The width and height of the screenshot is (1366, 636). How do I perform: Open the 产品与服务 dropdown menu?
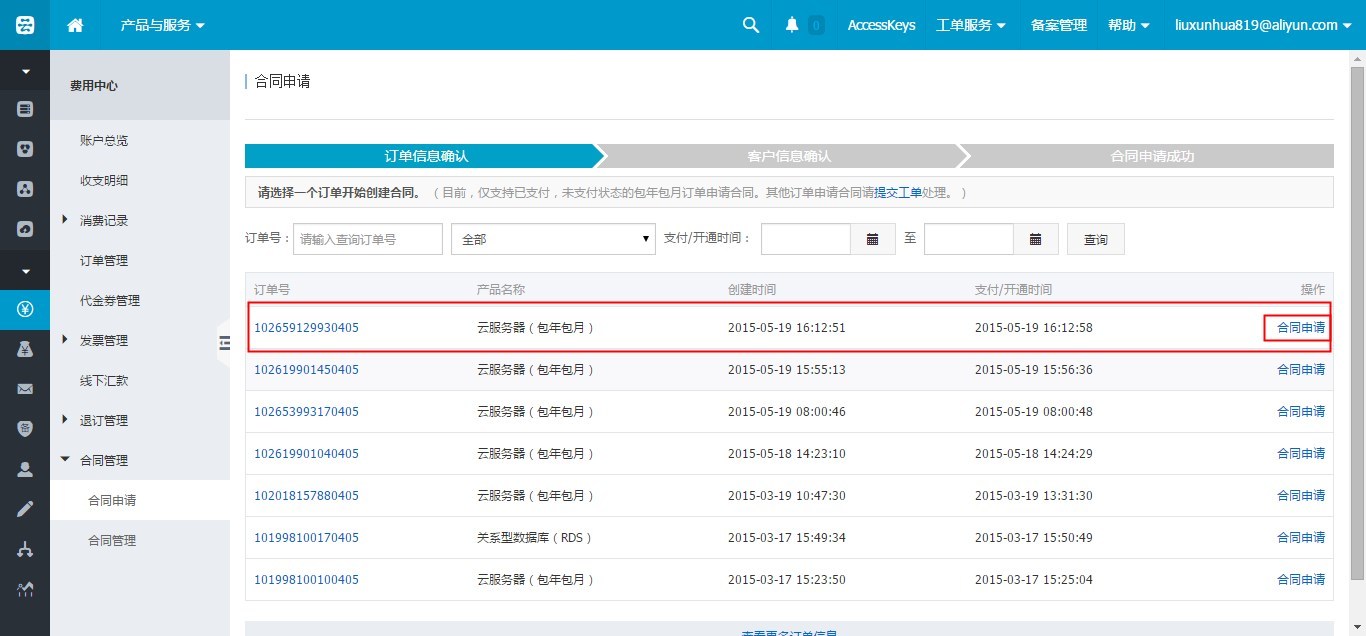pyautogui.click(x=162, y=25)
